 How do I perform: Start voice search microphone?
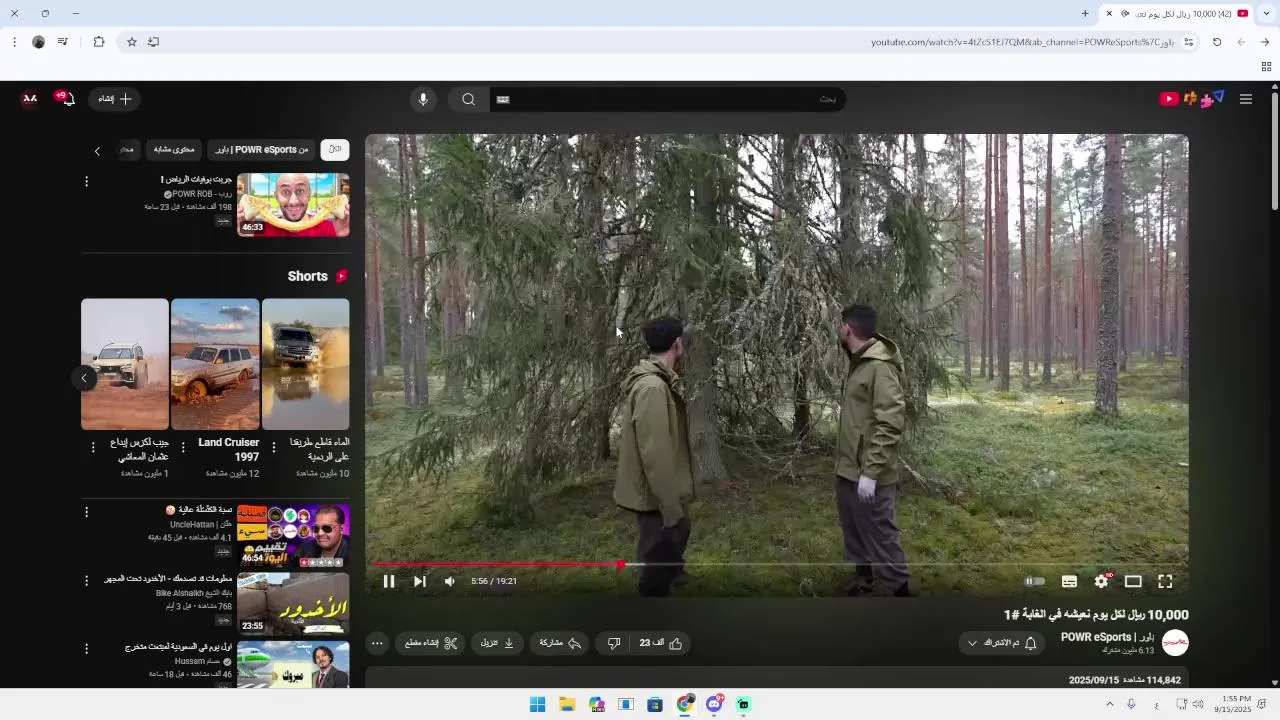click(x=423, y=99)
